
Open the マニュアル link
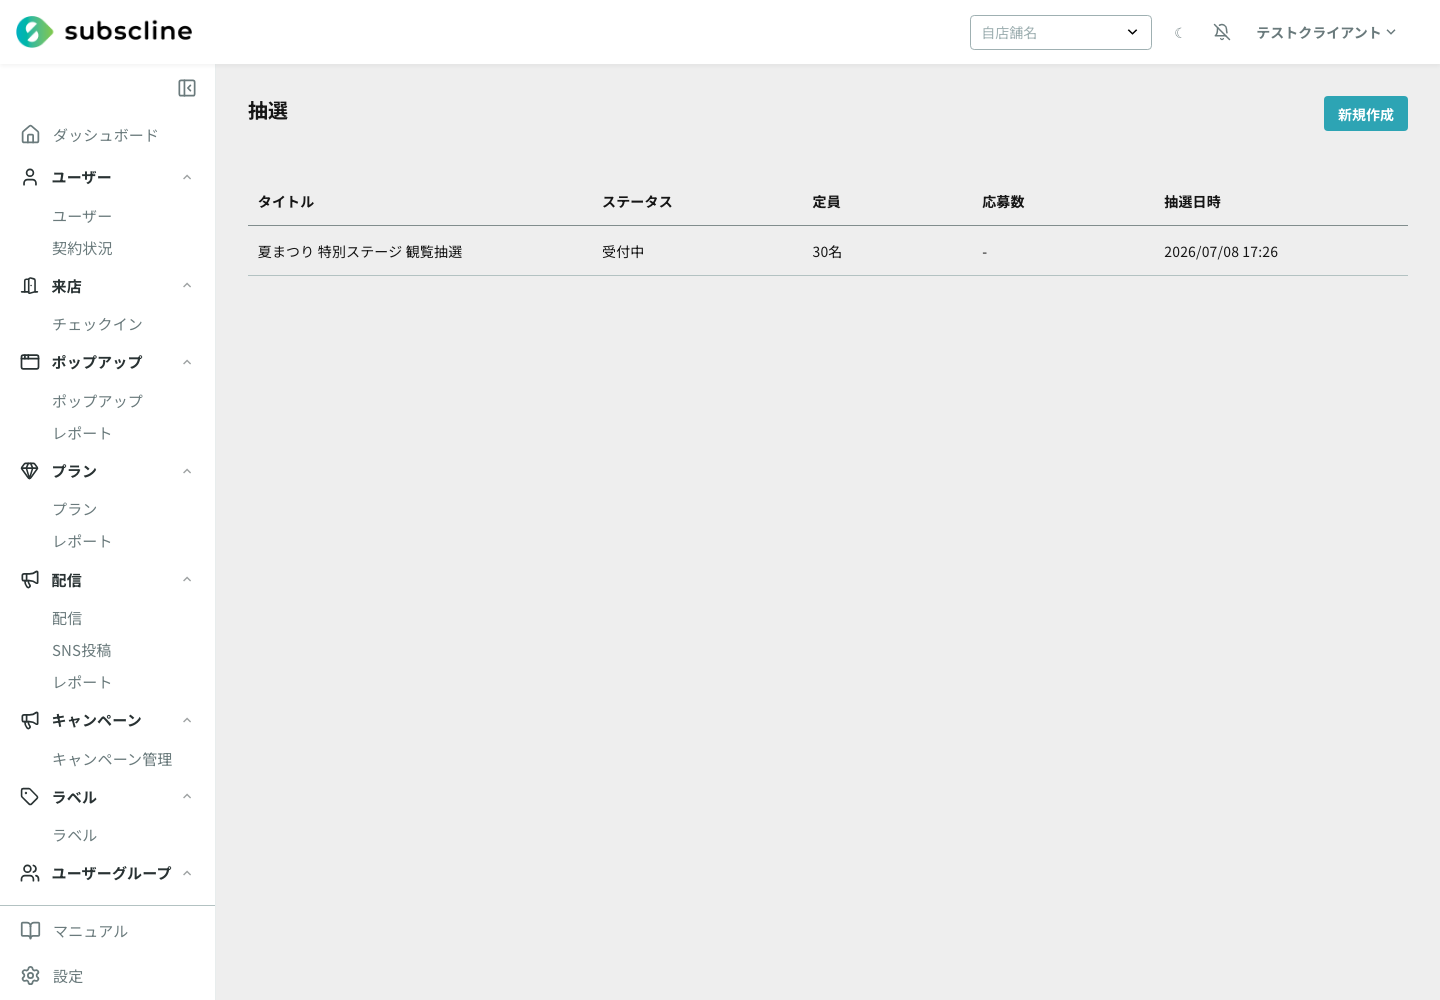pyautogui.click(x=90, y=931)
